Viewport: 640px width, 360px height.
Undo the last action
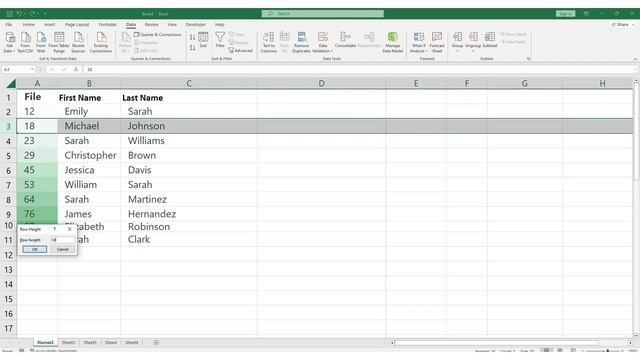[19, 13]
